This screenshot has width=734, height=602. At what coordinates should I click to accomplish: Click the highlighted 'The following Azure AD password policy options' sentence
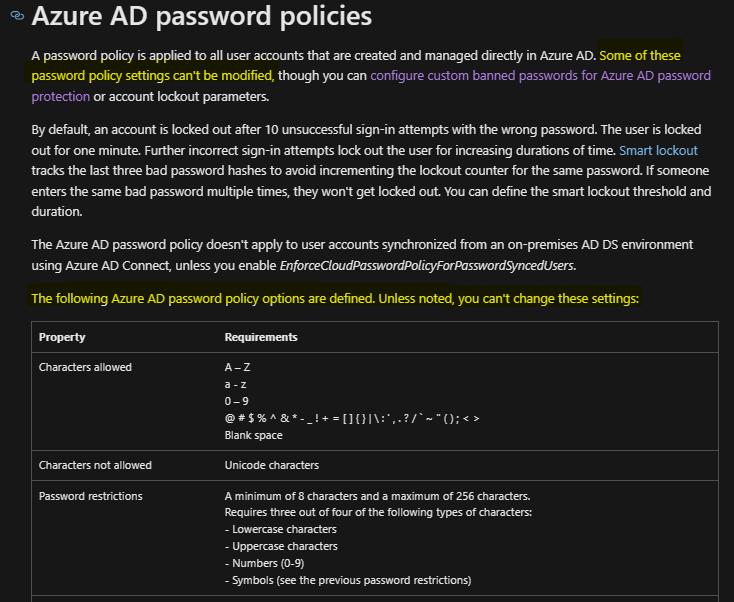click(335, 299)
